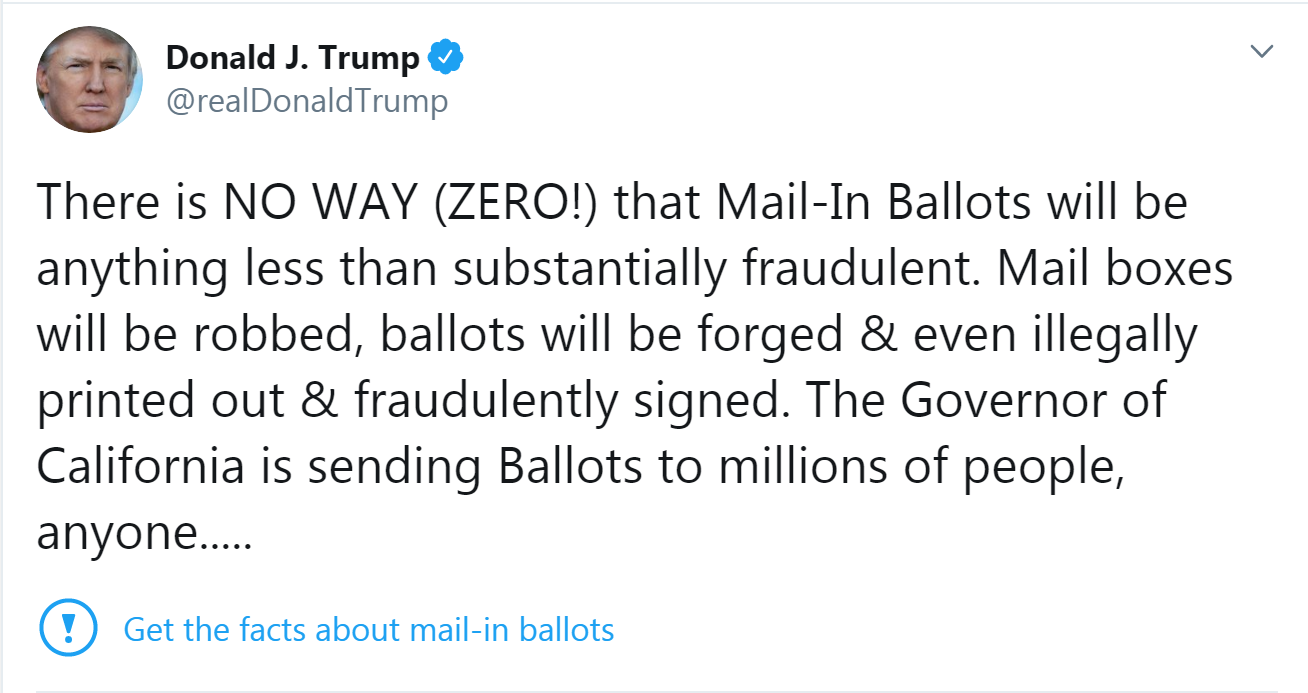Click the word "California" in the tweet

tap(140, 467)
